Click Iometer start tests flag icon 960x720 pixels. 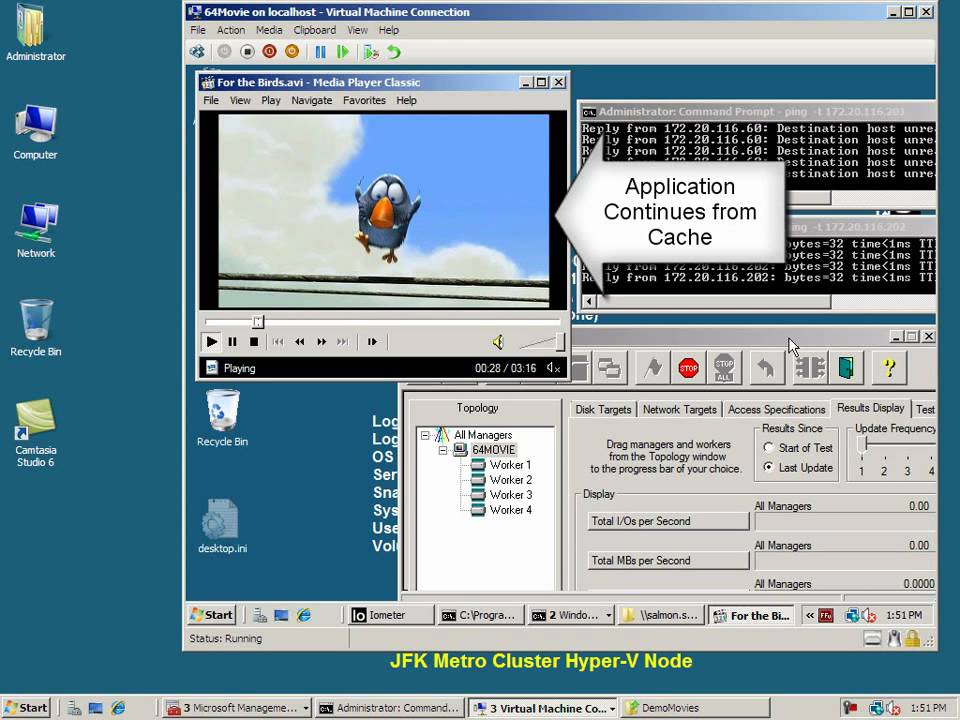pyautogui.click(x=653, y=368)
